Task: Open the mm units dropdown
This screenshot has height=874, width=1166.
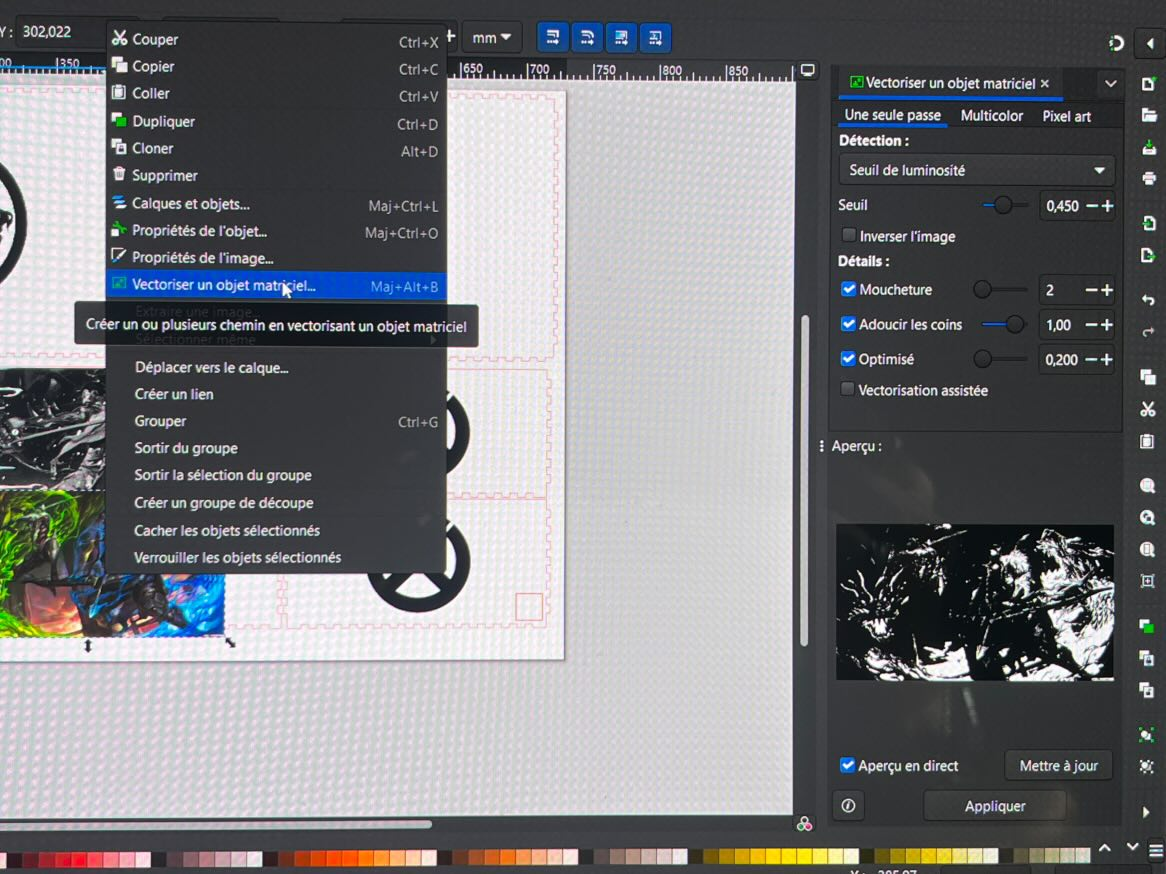Action: tap(491, 37)
